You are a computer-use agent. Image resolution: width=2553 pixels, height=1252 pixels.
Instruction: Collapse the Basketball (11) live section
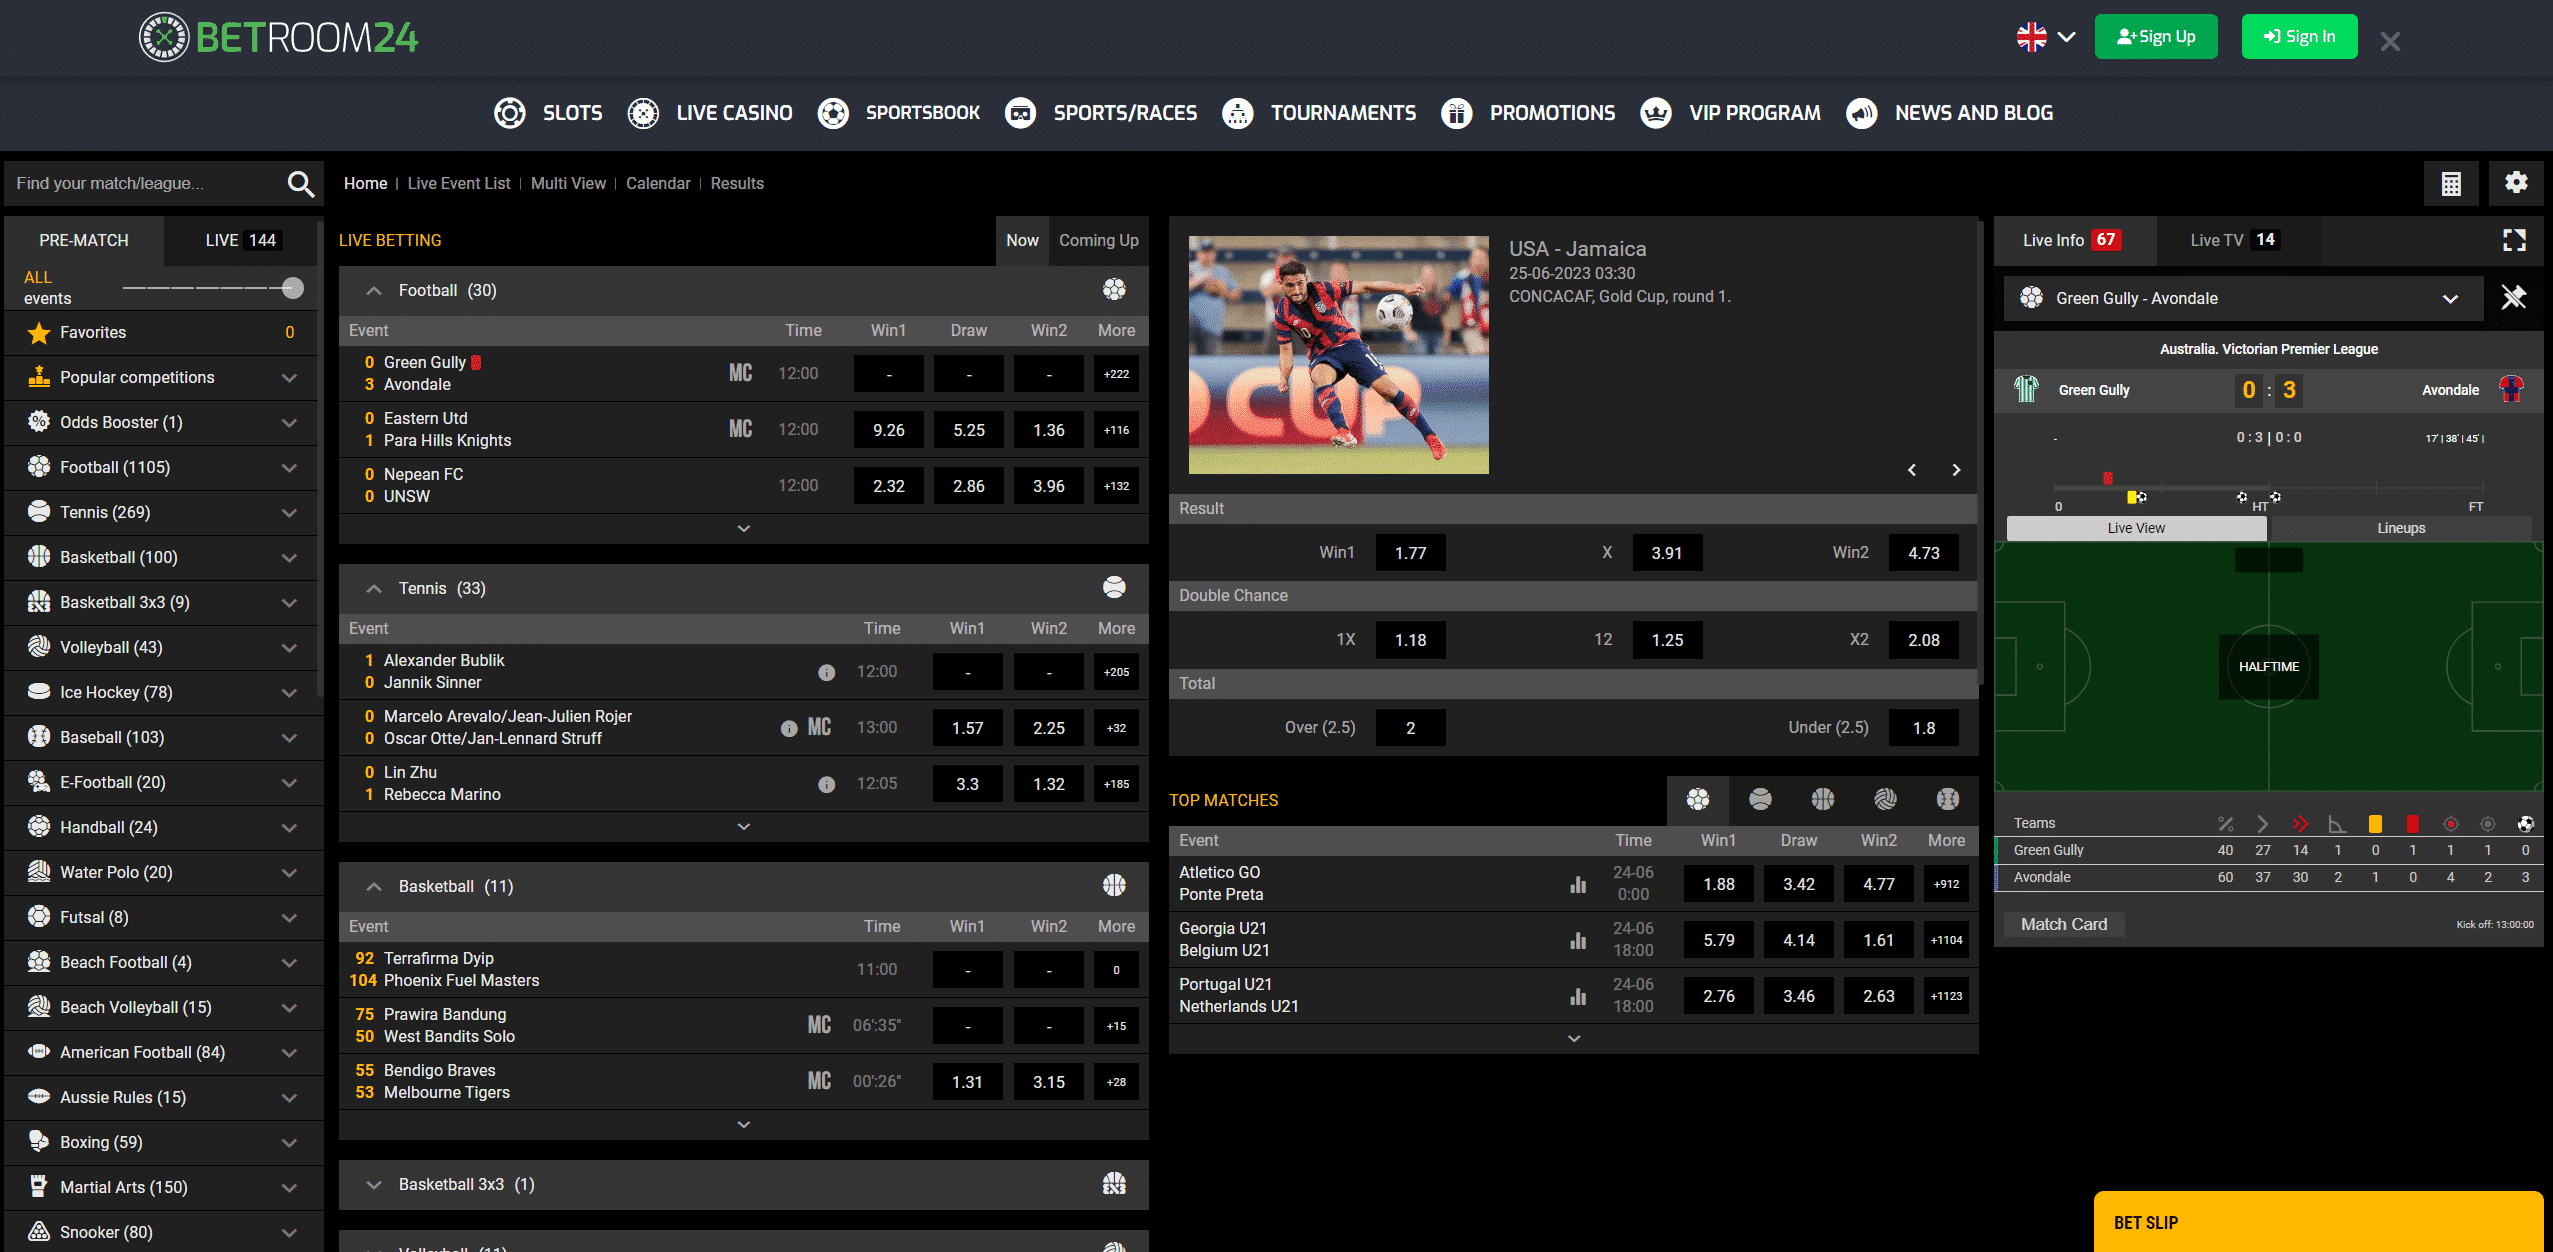(x=374, y=887)
